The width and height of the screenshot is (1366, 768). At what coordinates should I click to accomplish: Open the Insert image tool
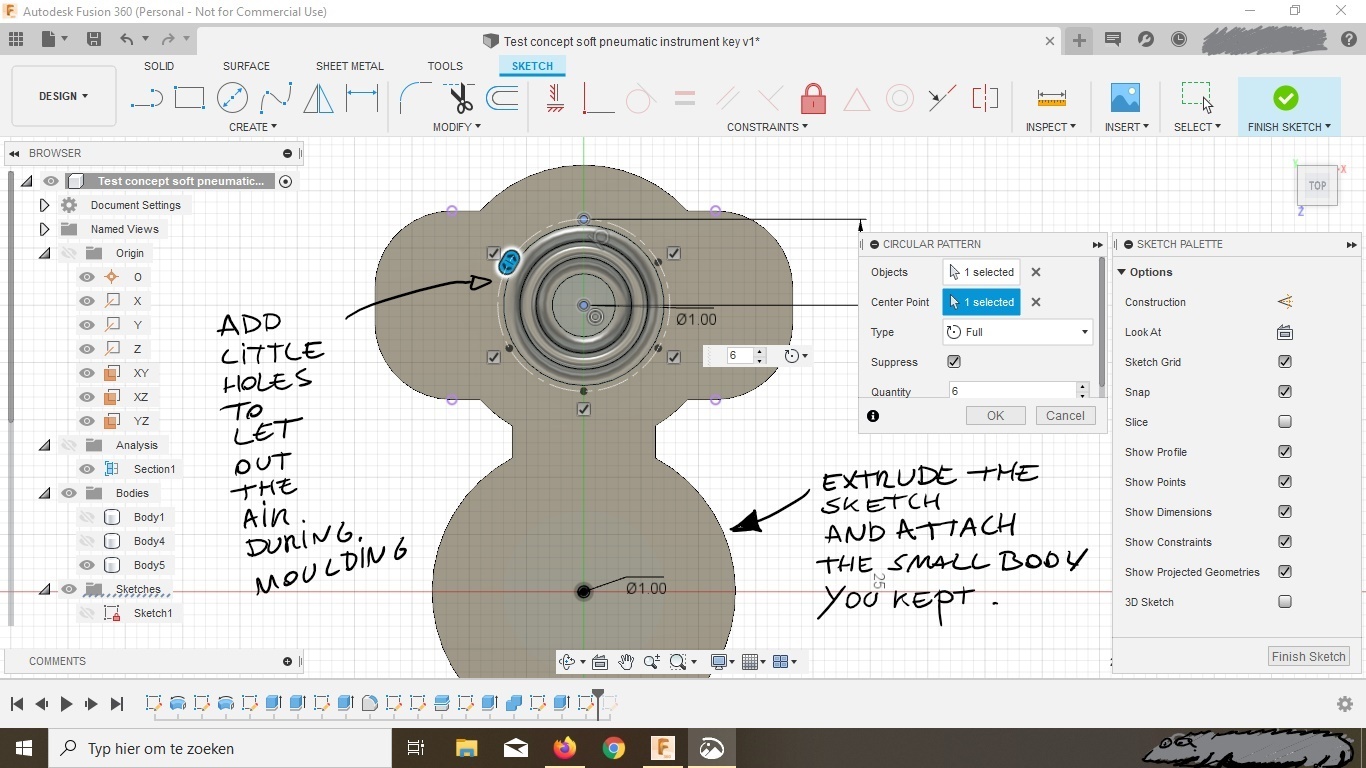1125,98
